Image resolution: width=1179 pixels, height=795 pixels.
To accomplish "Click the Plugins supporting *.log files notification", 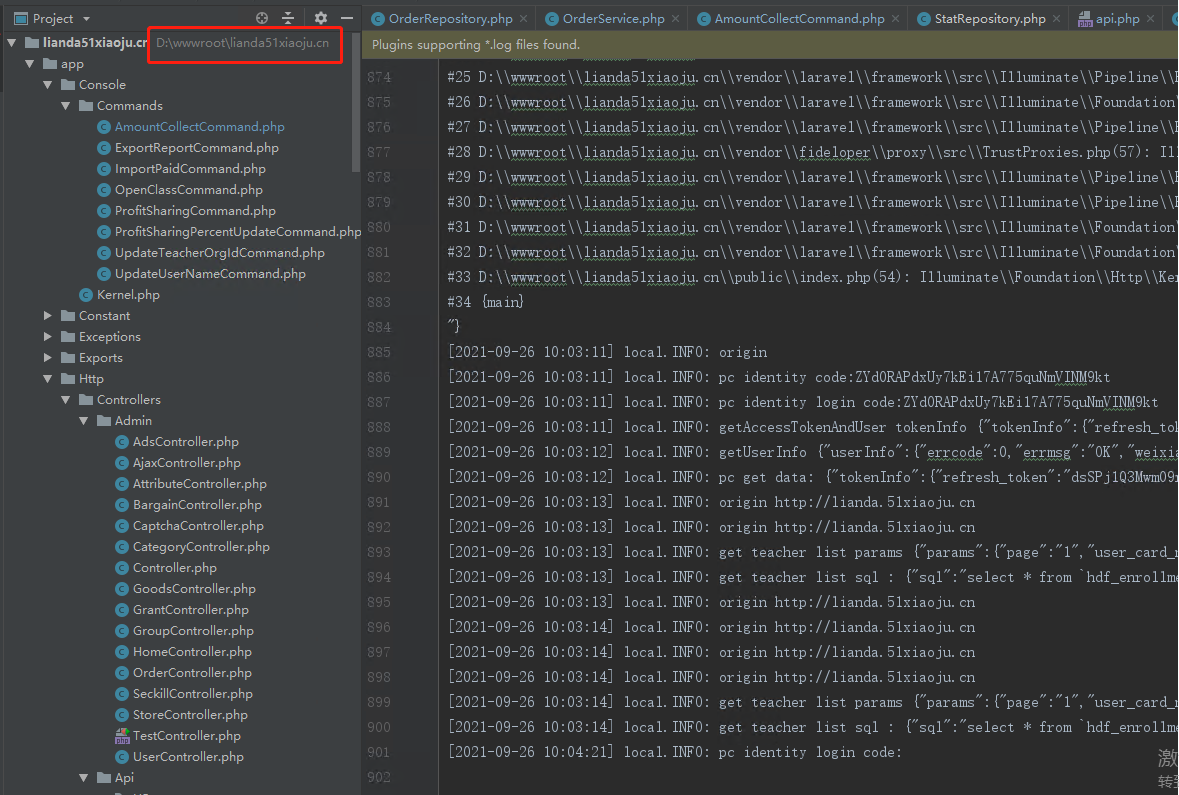I will point(476,45).
